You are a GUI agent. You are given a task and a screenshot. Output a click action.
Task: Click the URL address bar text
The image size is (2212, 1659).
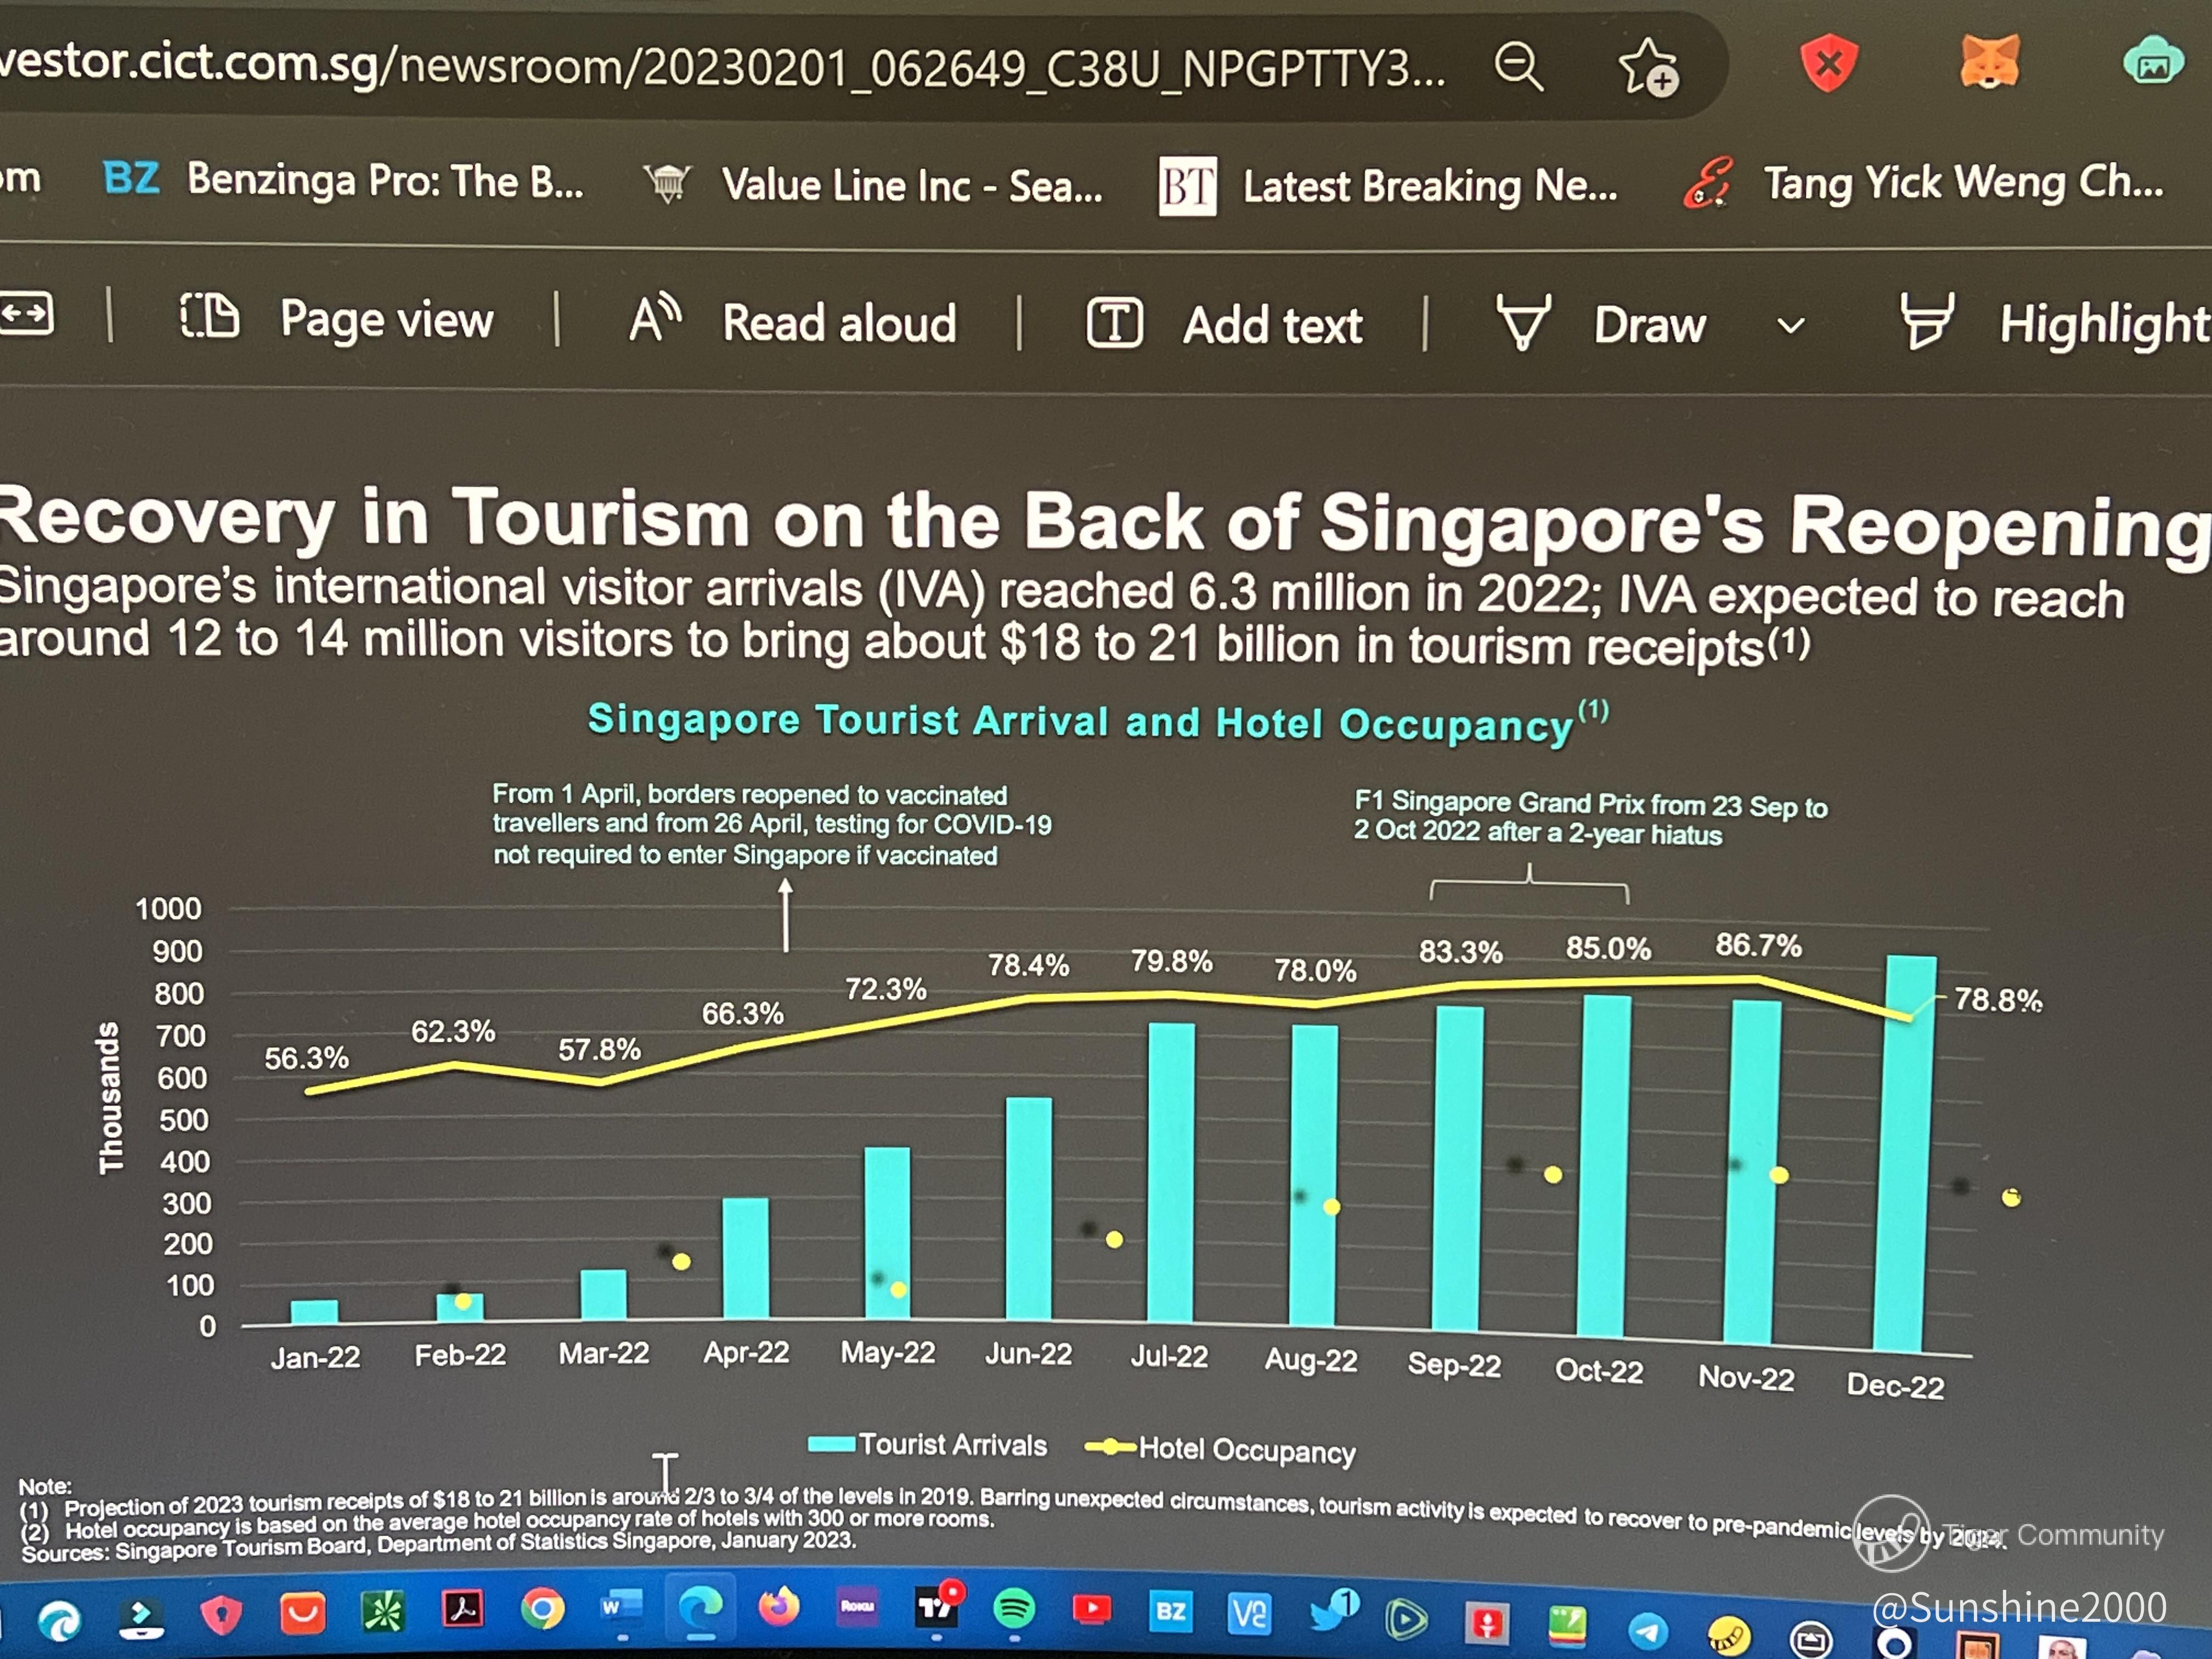[x=720, y=66]
